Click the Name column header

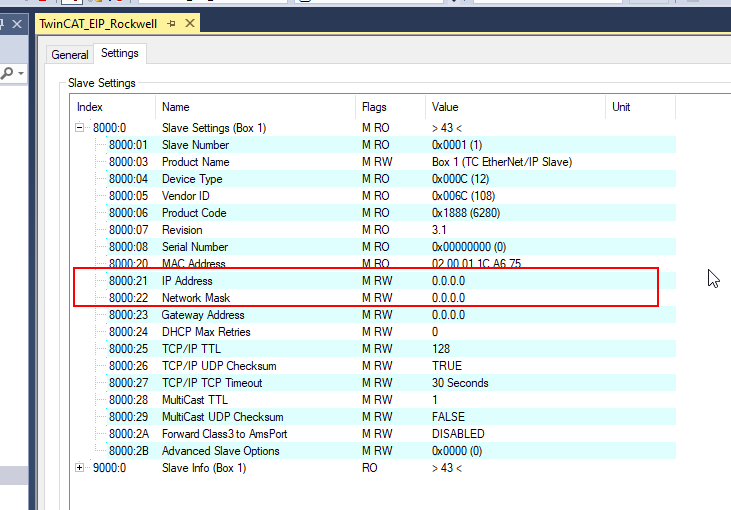[255, 107]
